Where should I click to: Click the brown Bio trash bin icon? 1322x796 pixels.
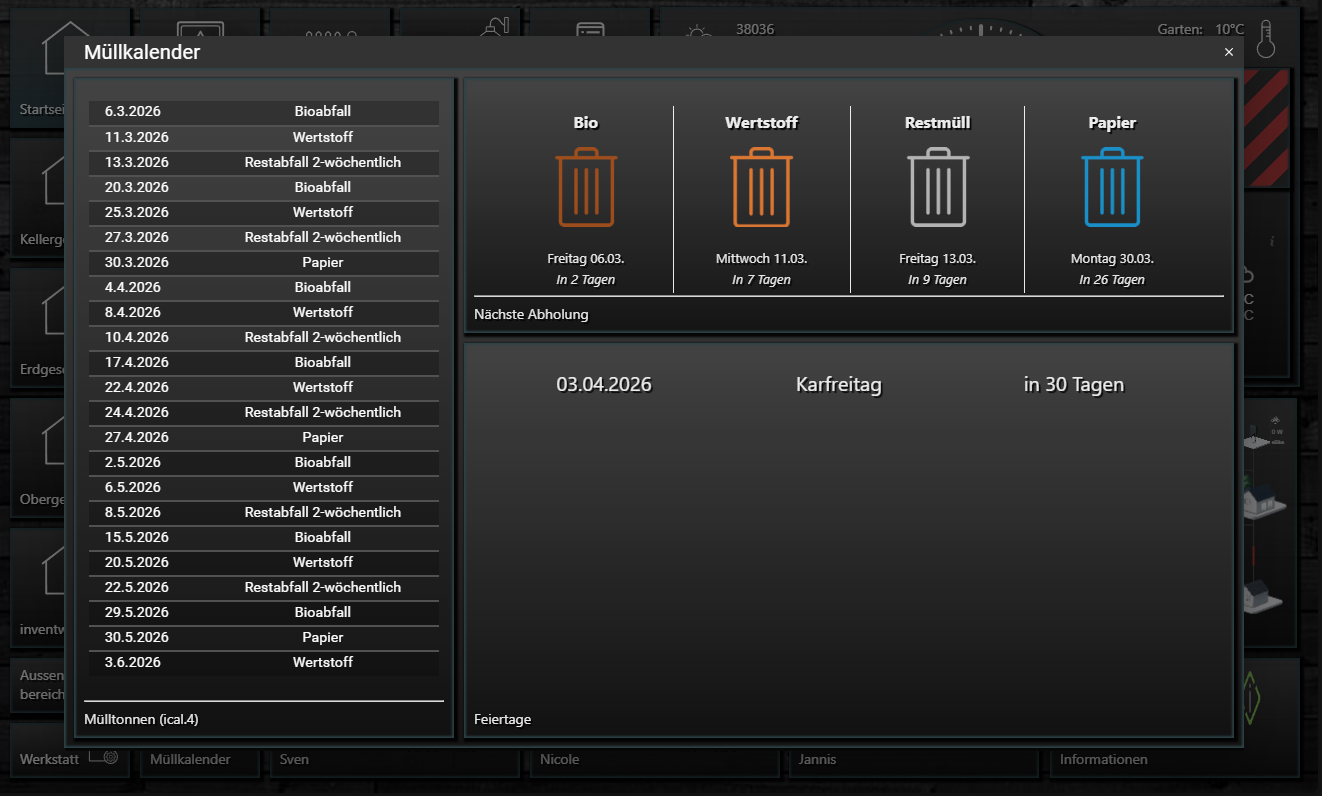(x=586, y=187)
